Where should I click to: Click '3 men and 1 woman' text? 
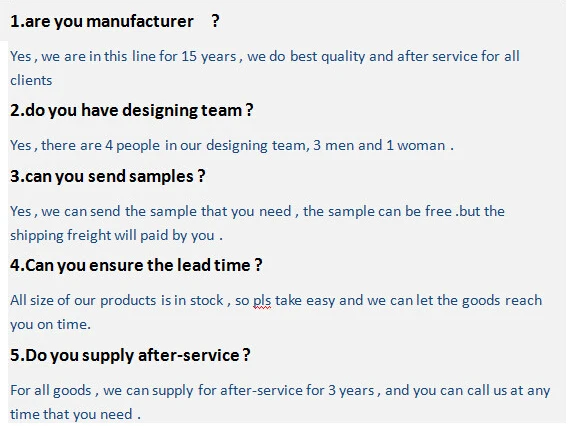click(379, 146)
